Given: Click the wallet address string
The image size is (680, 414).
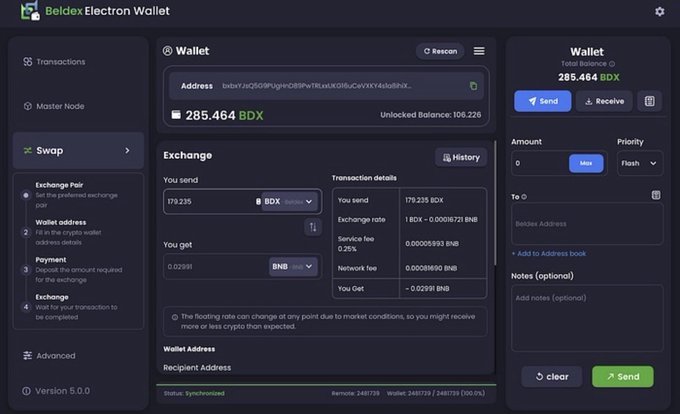Looking at the screenshot, I should click(x=317, y=86).
